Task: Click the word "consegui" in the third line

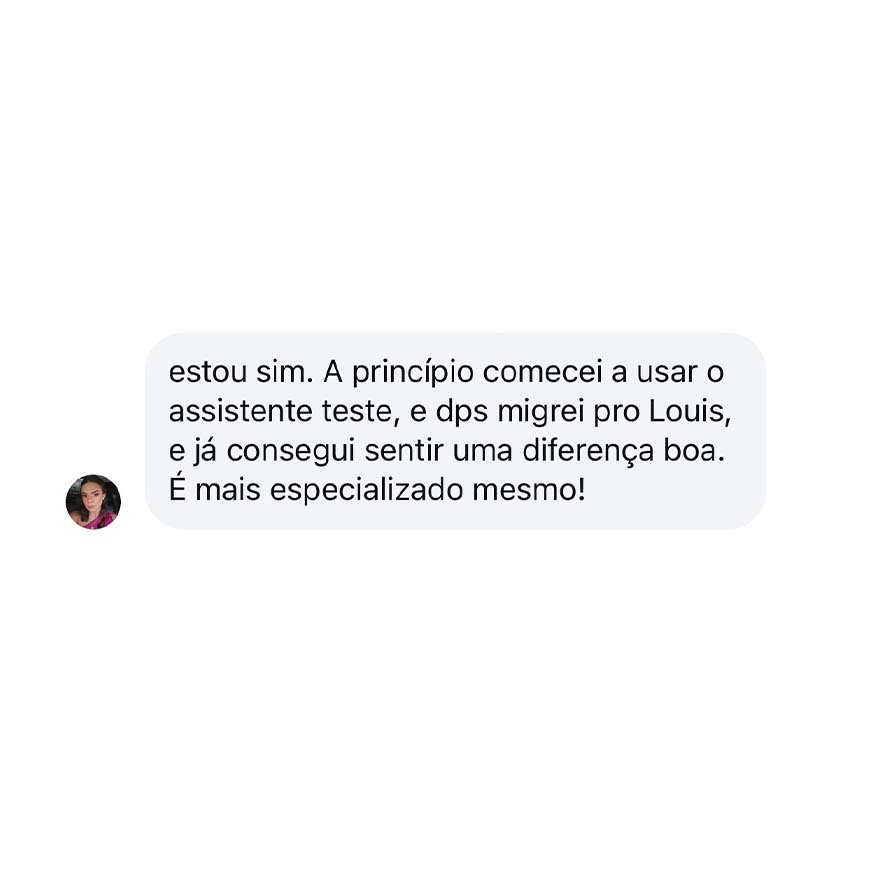Action: click(291, 451)
